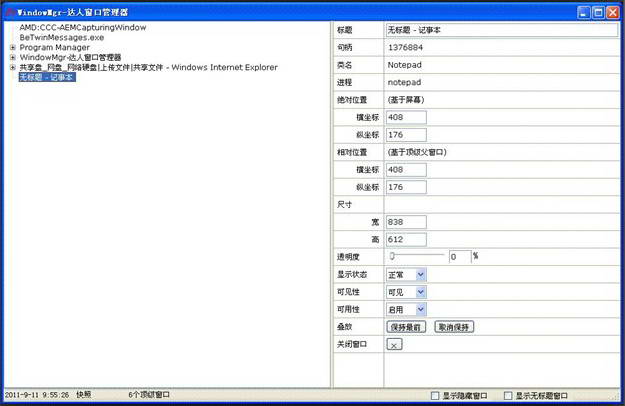
Task: Expand the Program Manager tree node
Action: [x=13, y=47]
